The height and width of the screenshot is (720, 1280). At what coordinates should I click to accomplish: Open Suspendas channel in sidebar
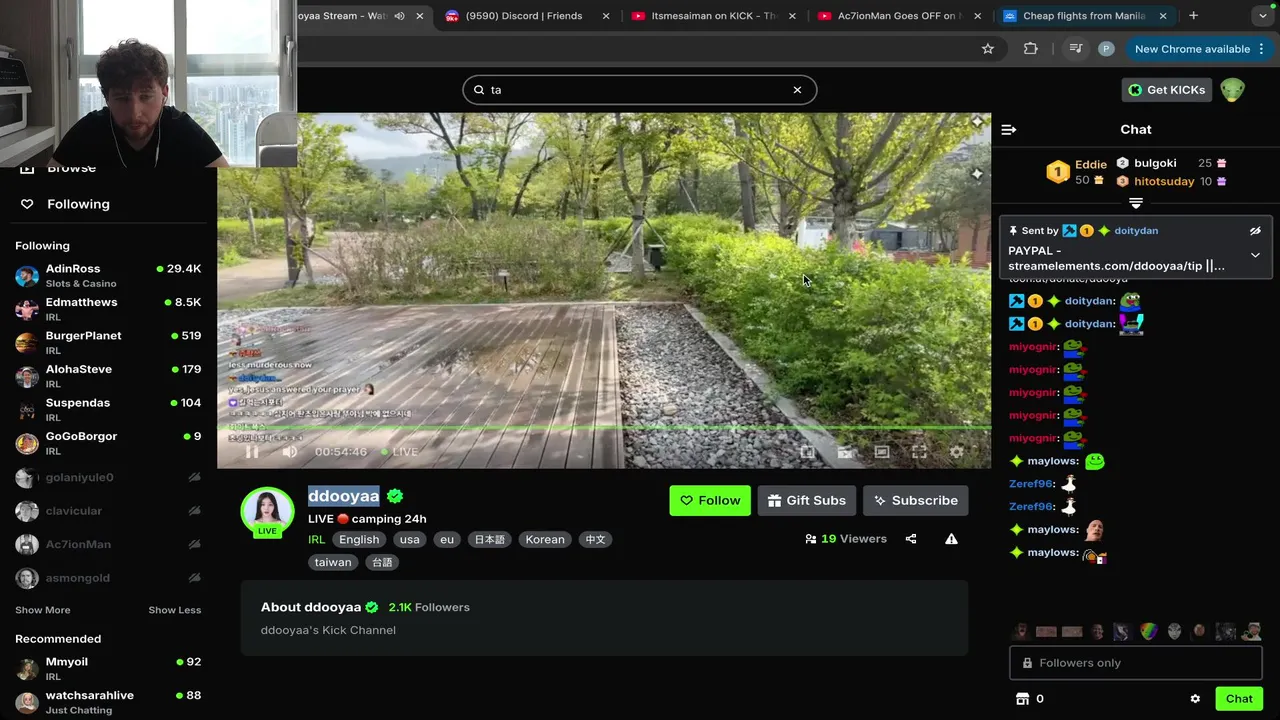pyautogui.click(x=108, y=410)
